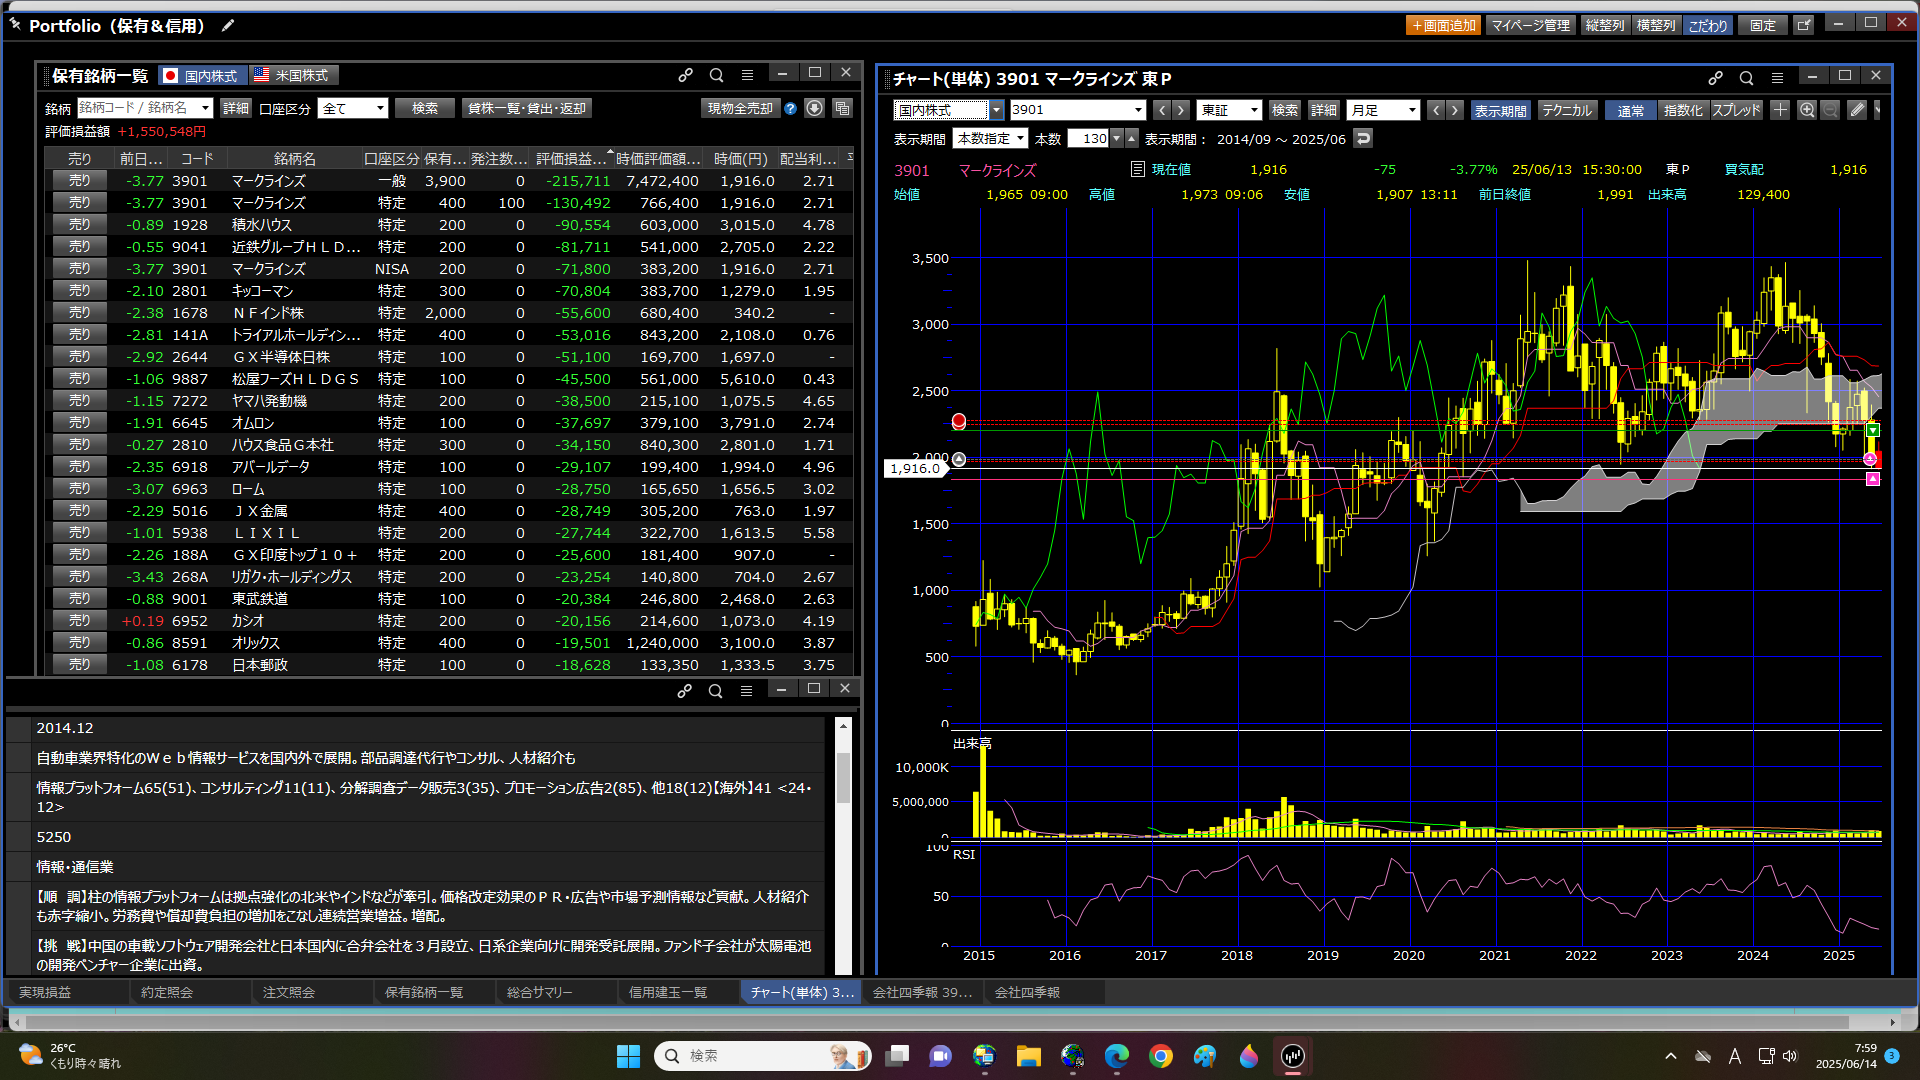Switch to 総合サマリー tab
This screenshot has width=1920, height=1080.
(x=556, y=992)
